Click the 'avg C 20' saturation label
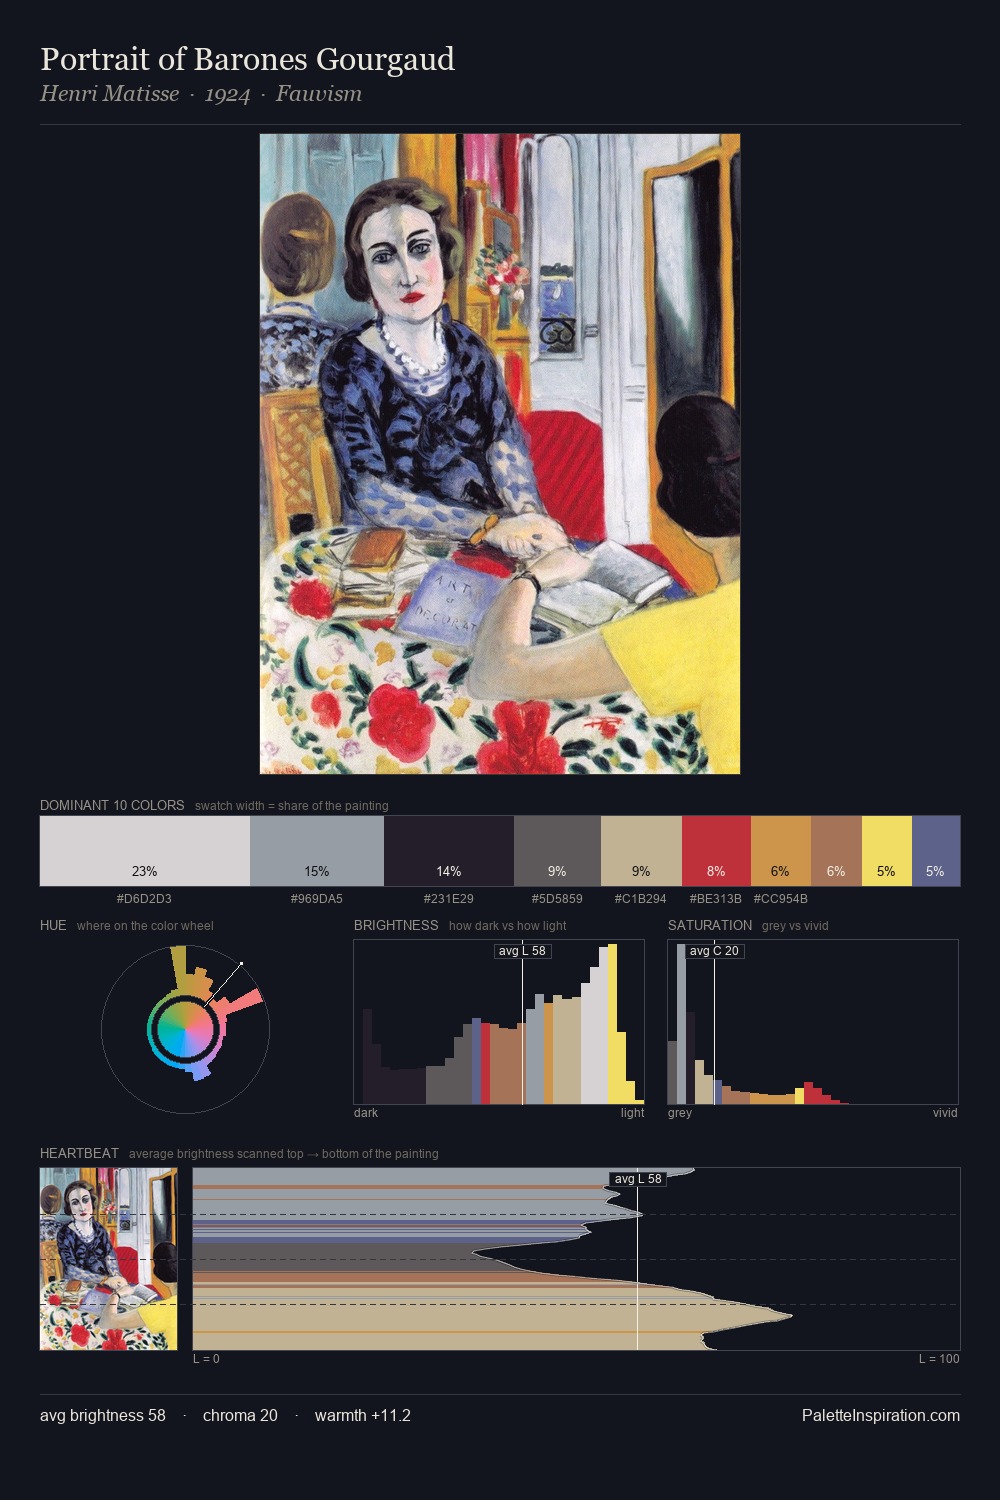This screenshot has width=1000, height=1500. 714,951
